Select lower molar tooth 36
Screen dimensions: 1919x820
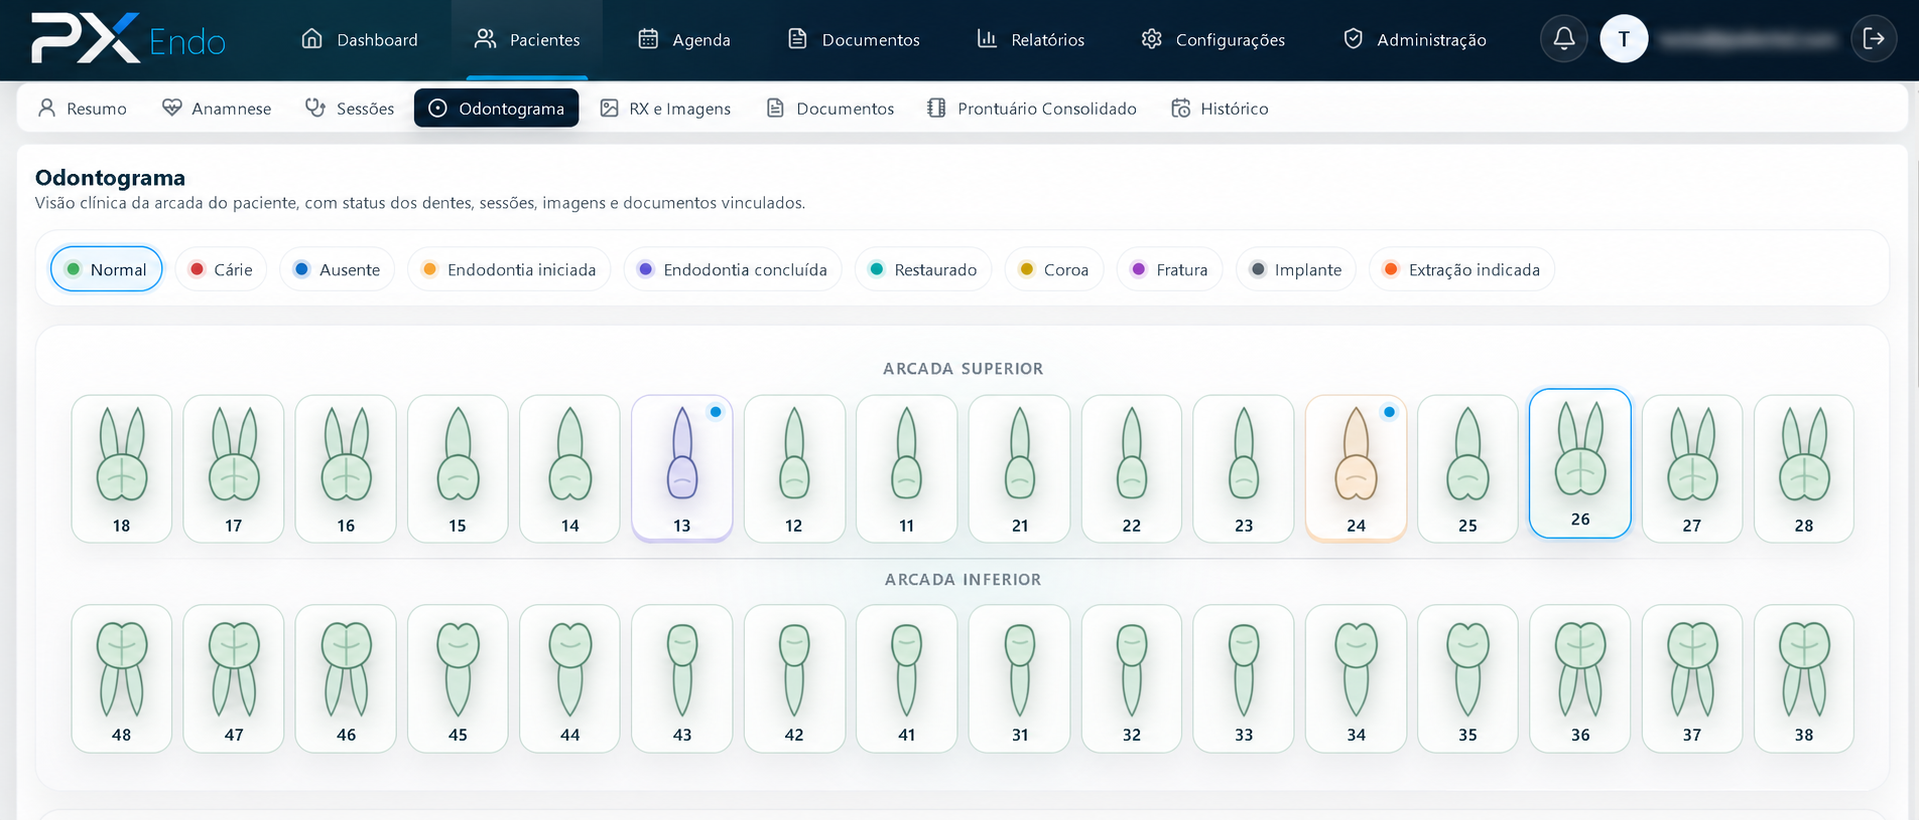(x=1580, y=679)
